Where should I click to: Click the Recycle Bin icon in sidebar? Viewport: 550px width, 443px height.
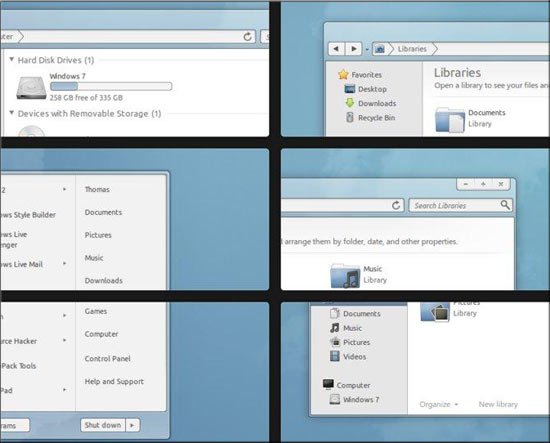tap(350, 117)
